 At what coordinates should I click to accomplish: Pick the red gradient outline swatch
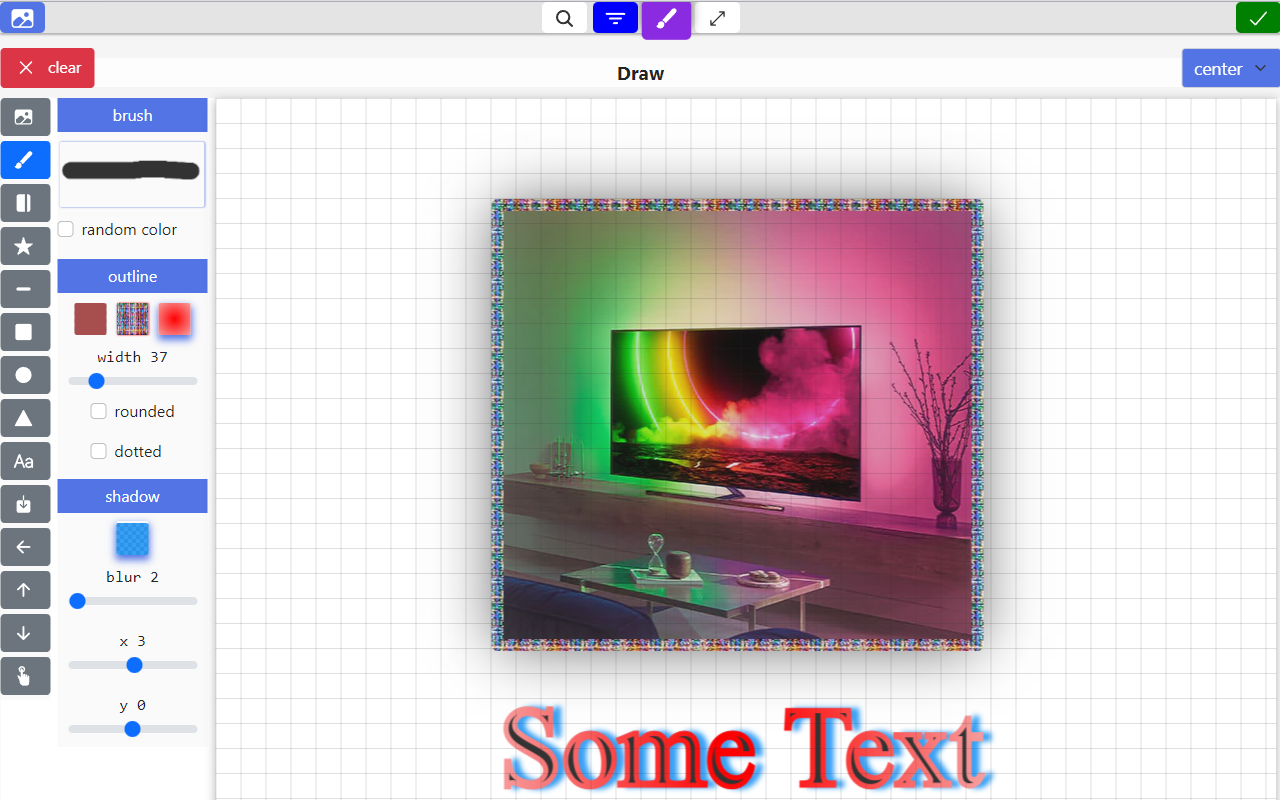174,319
